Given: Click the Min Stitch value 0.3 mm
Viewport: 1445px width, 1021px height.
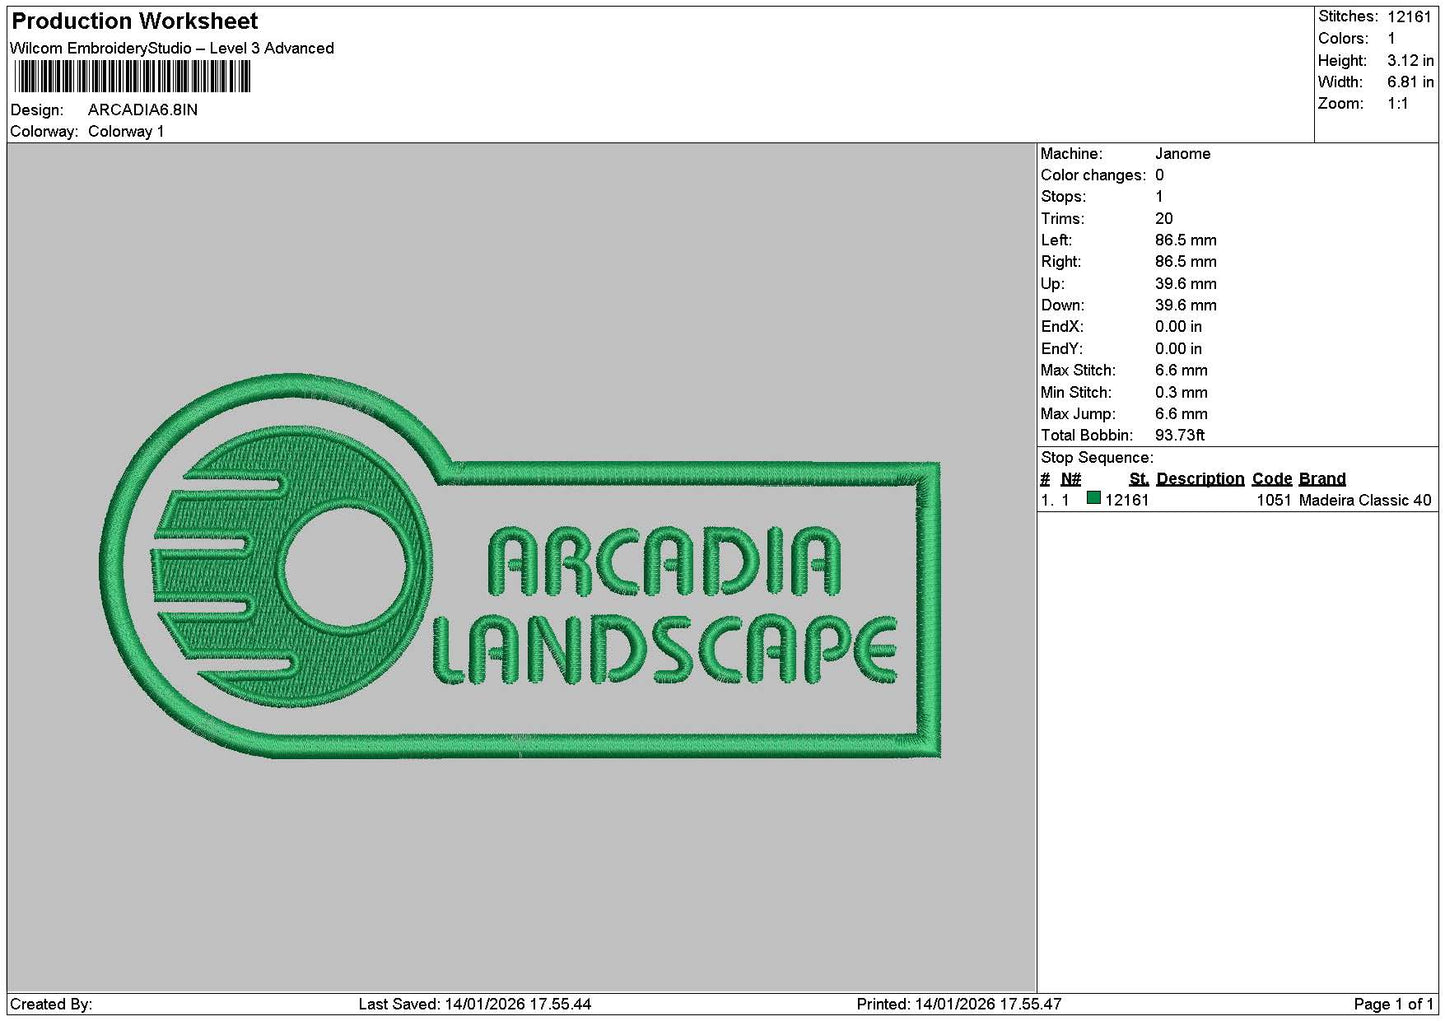Looking at the screenshot, I should [x=1181, y=393].
